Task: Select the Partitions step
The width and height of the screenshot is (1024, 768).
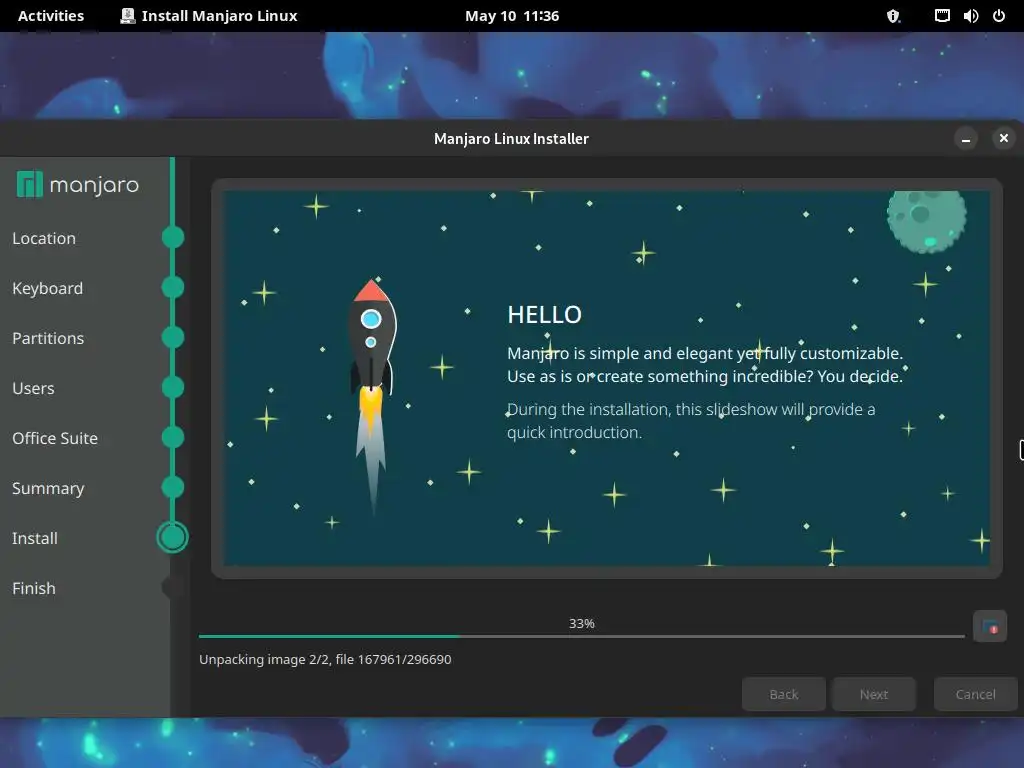Action: (48, 338)
